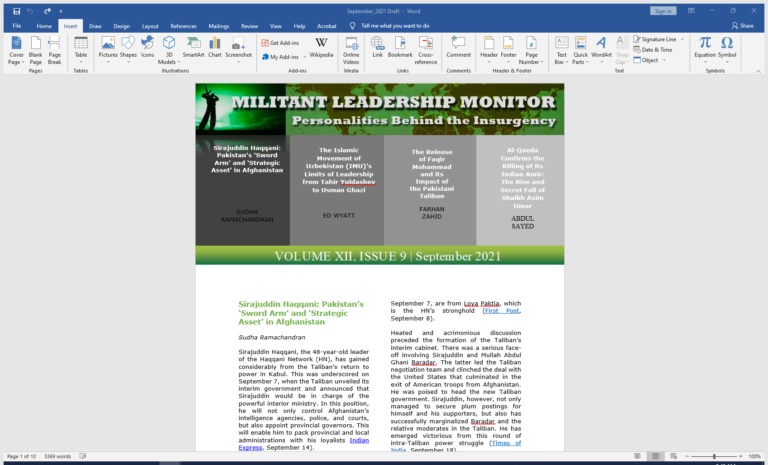
Task: Open the Customize Quick Access Toolbar dropdown
Action: tap(61, 11)
